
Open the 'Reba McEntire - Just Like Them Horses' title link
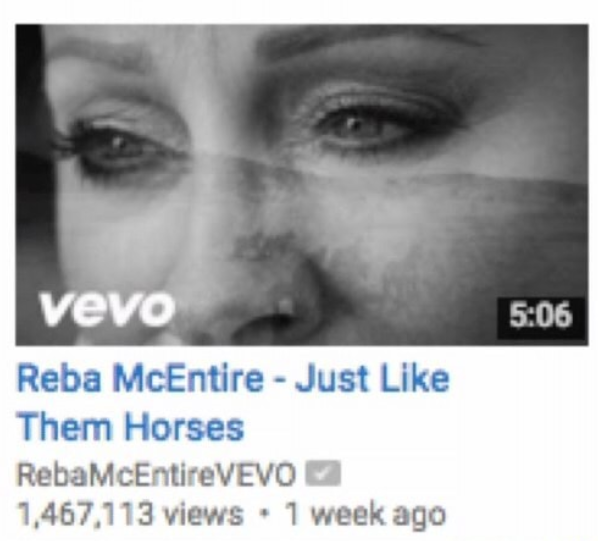point(233,402)
